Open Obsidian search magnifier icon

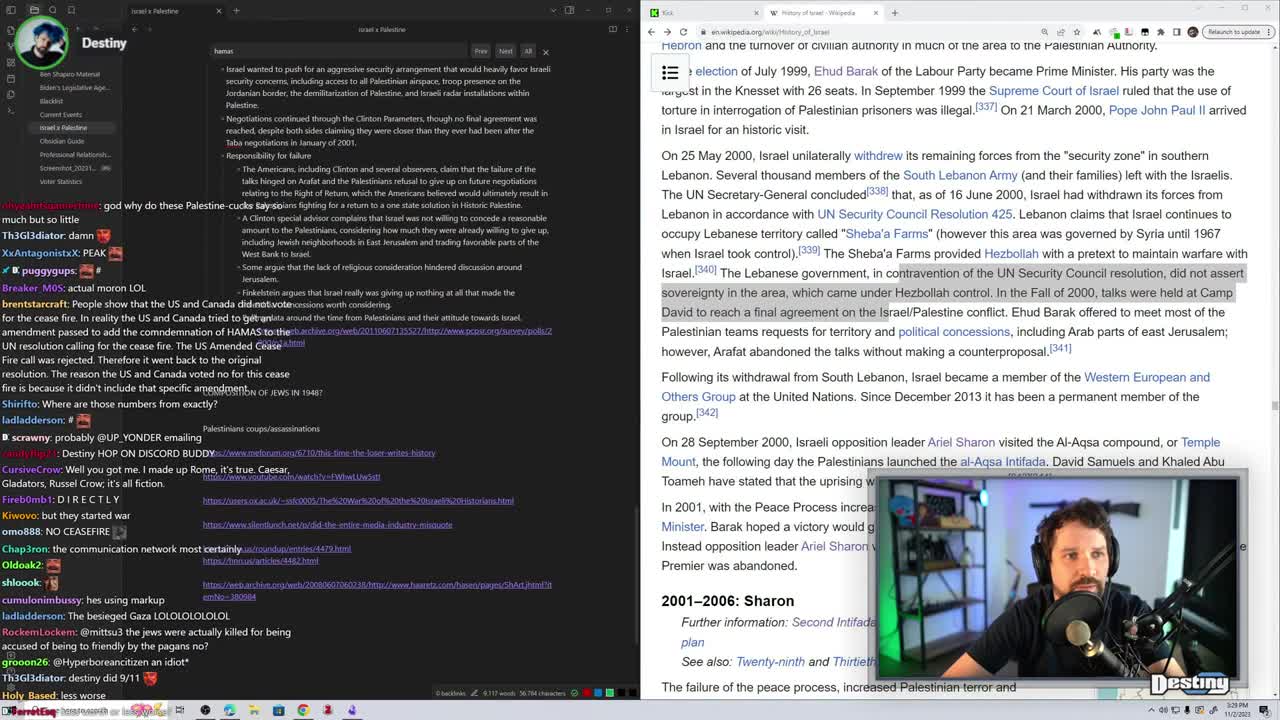[x=54, y=11]
